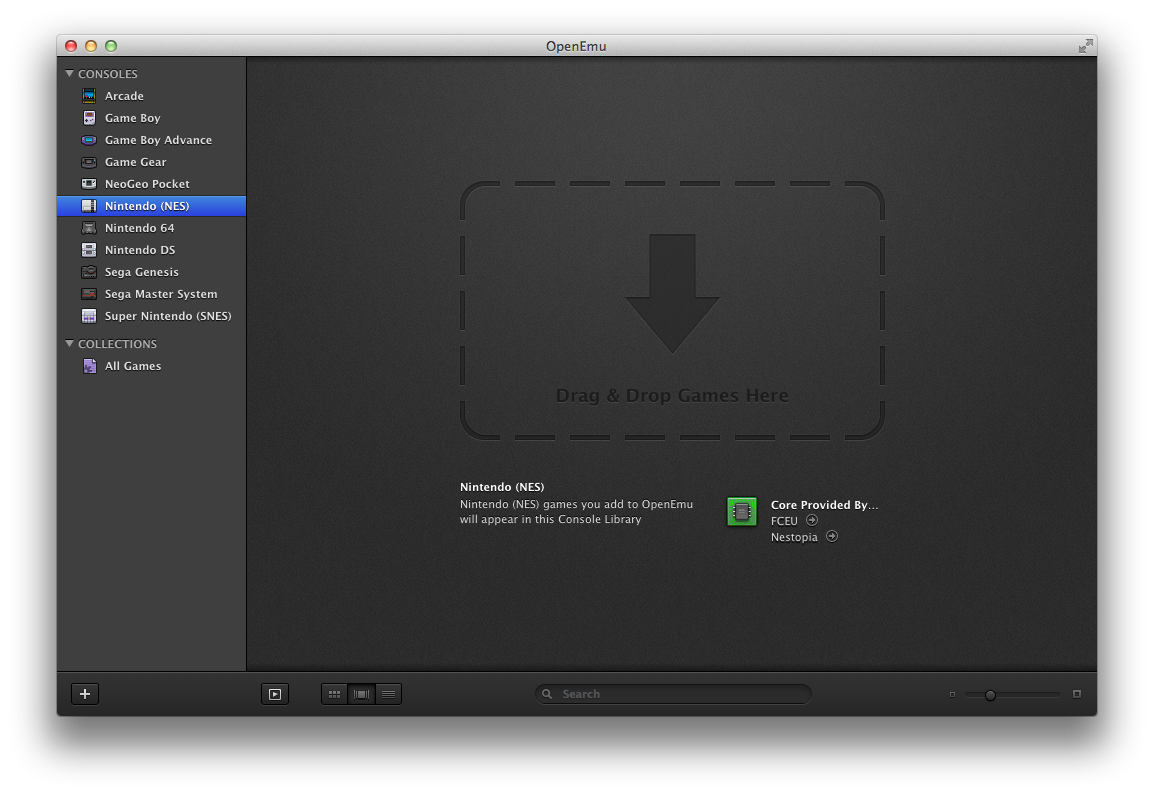Select Nintendo DS in the sidebar
The width and height of the screenshot is (1154, 795).
152,250
